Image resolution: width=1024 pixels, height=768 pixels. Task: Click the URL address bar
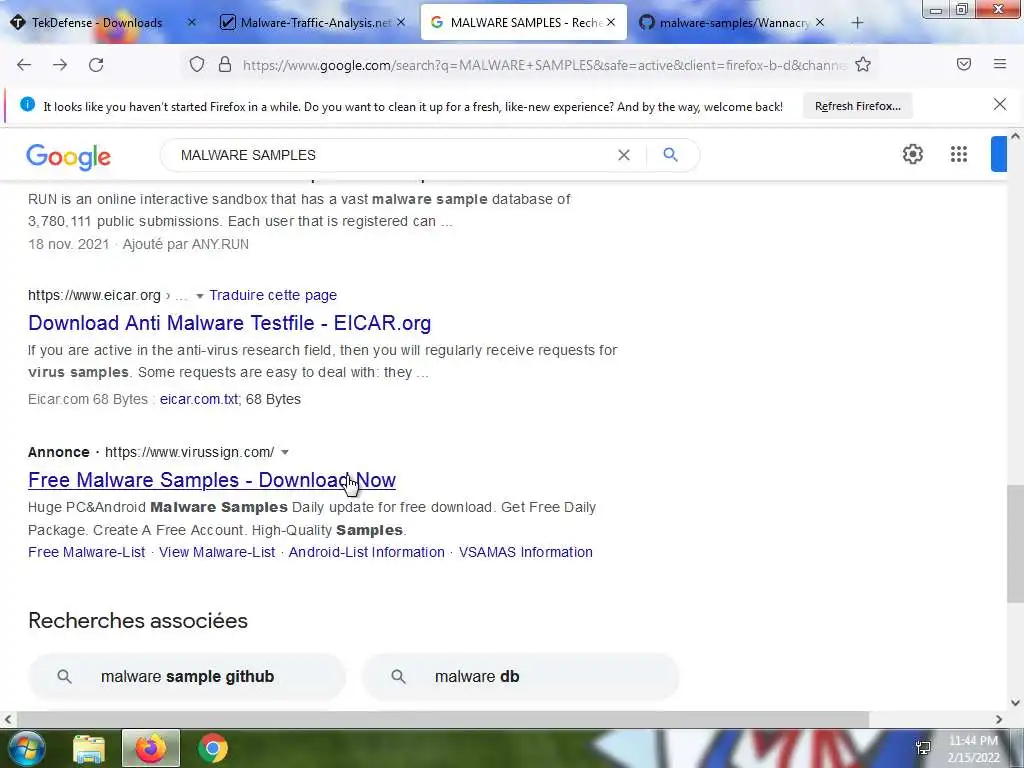pos(543,65)
